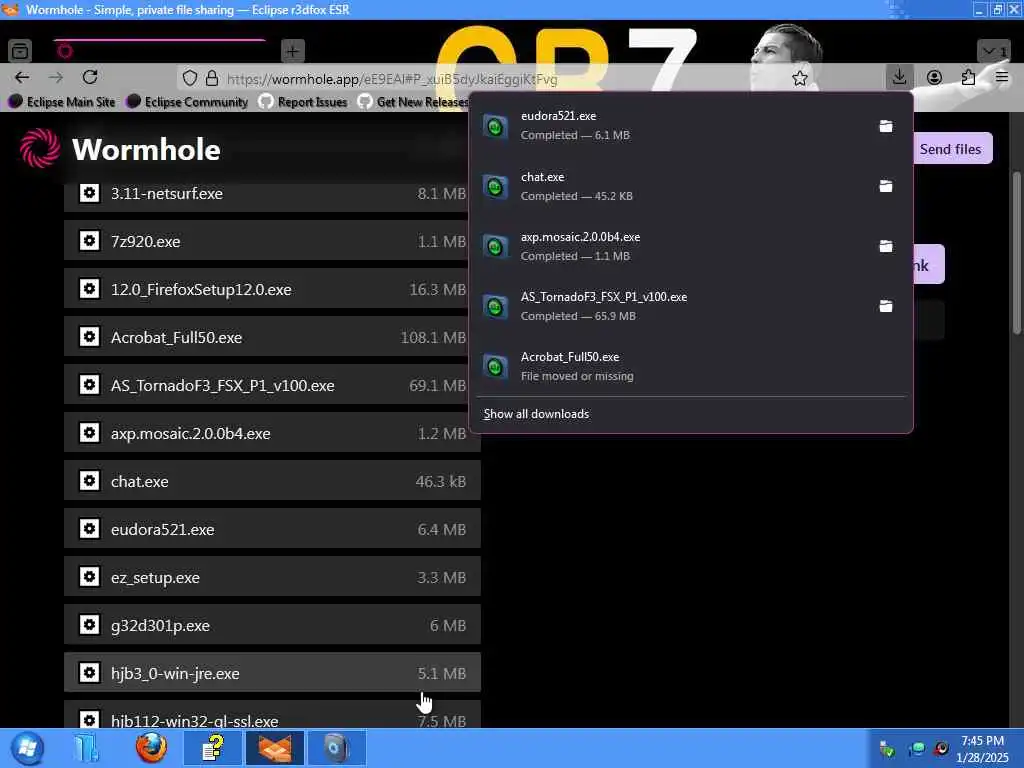Screen dimensions: 1024x768
Task: Bookmark this page with the star icon
Action: coord(799,78)
